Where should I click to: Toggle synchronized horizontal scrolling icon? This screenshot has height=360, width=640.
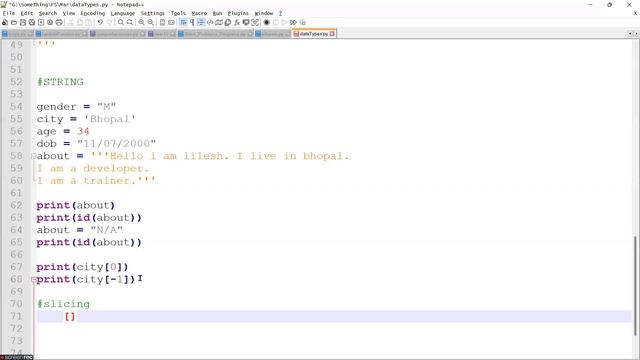coord(171,22)
